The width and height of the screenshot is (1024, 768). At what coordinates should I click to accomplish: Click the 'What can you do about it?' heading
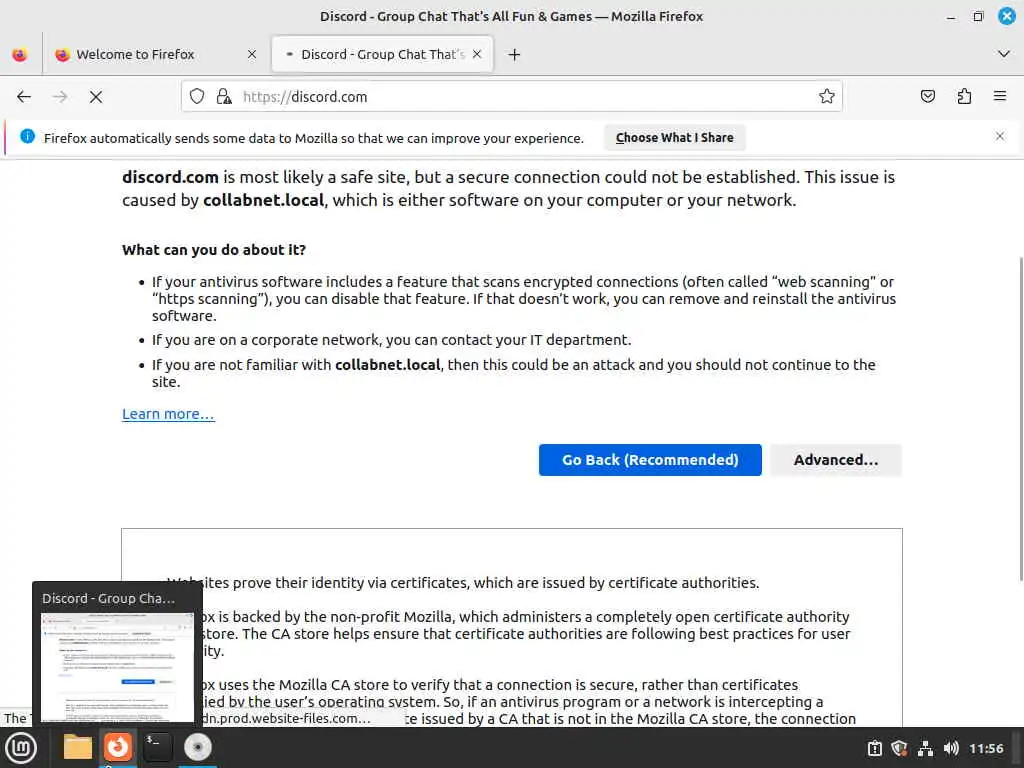(x=214, y=249)
